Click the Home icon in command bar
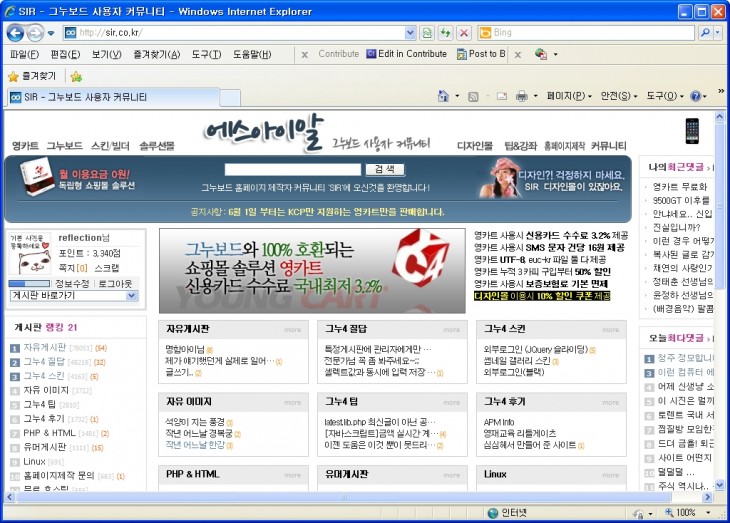The image size is (730, 523). click(443, 96)
